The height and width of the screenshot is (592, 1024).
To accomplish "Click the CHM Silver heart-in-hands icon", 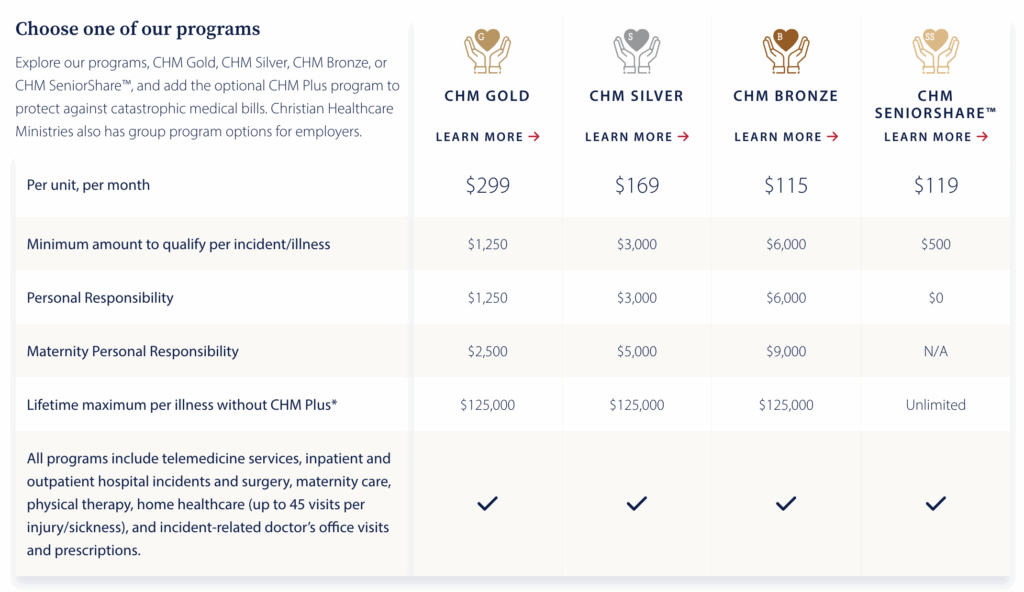I will pos(636,51).
